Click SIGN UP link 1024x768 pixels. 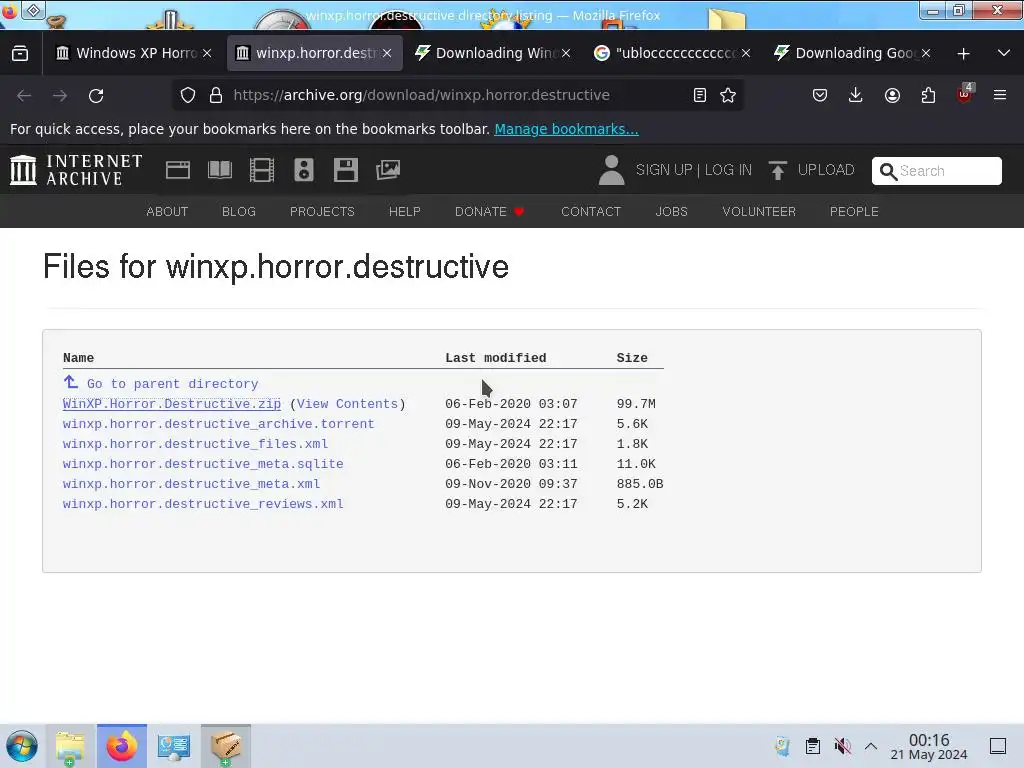click(664, 170)
